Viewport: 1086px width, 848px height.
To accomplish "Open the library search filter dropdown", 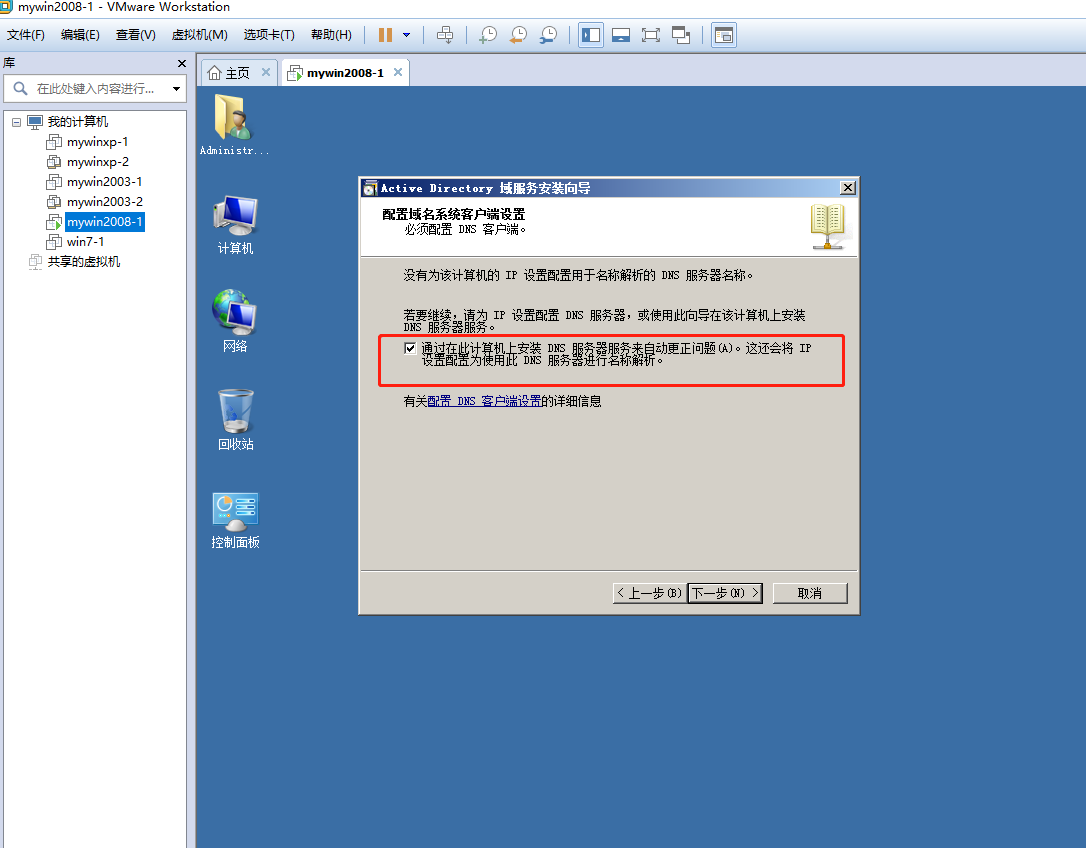I will (x=177, y=89).
